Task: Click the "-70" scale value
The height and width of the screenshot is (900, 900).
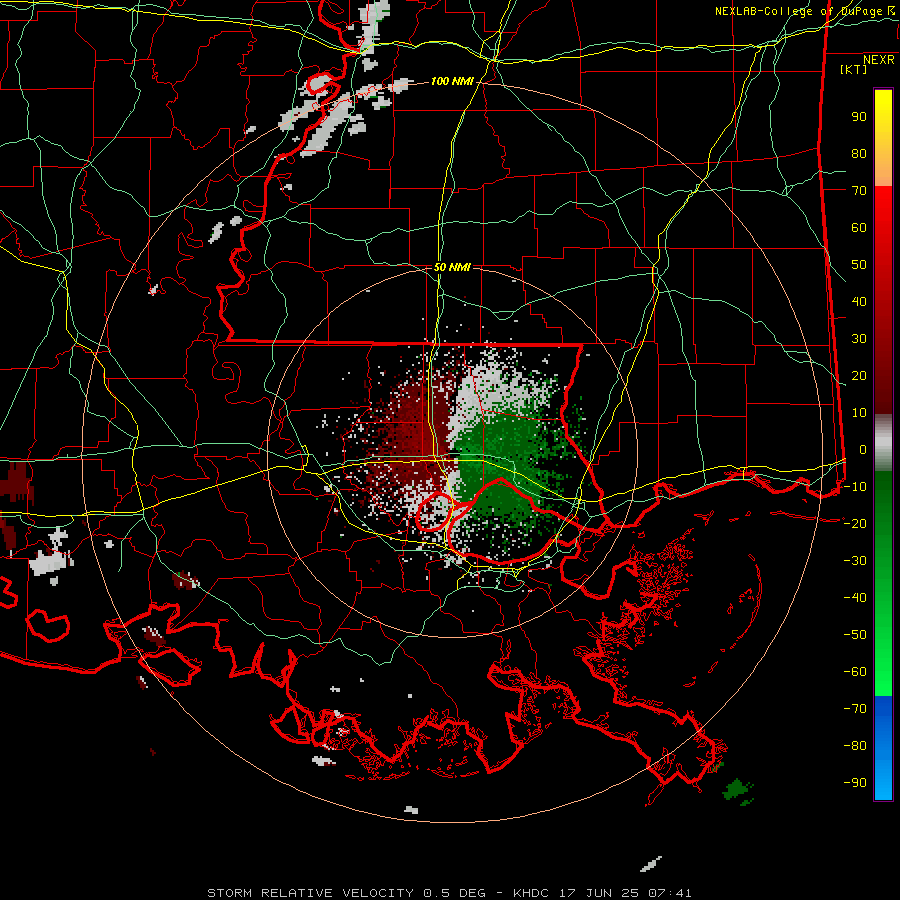Action: pos(855,709)
